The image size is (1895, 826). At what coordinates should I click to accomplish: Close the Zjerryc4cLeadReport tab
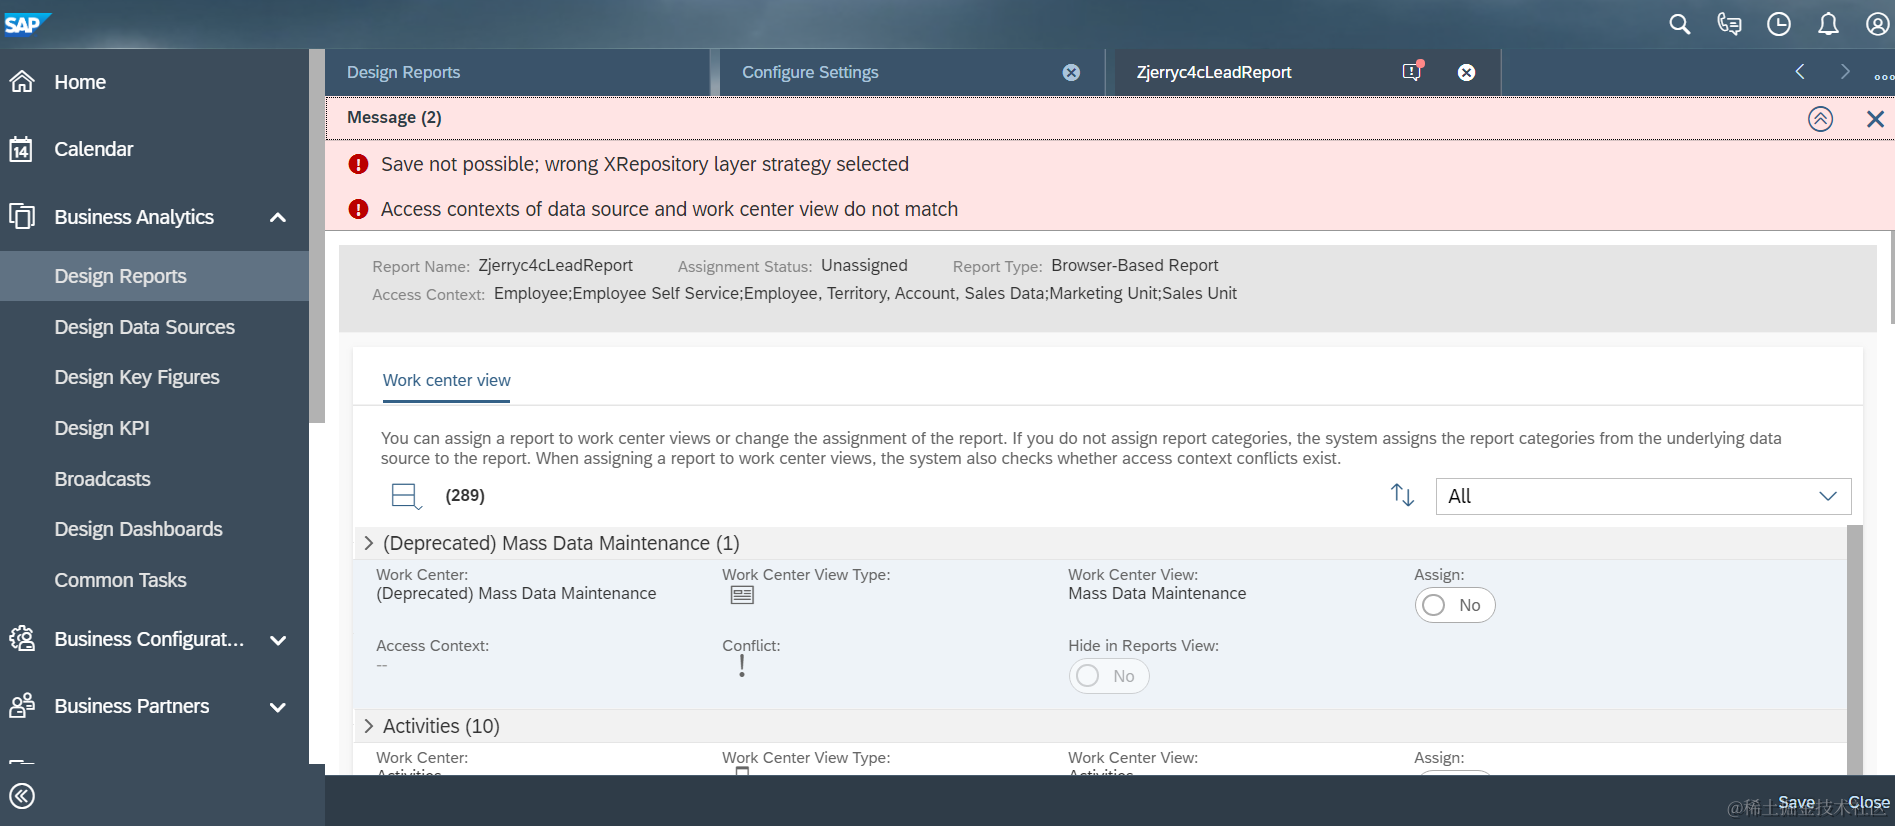(1467, 72)
